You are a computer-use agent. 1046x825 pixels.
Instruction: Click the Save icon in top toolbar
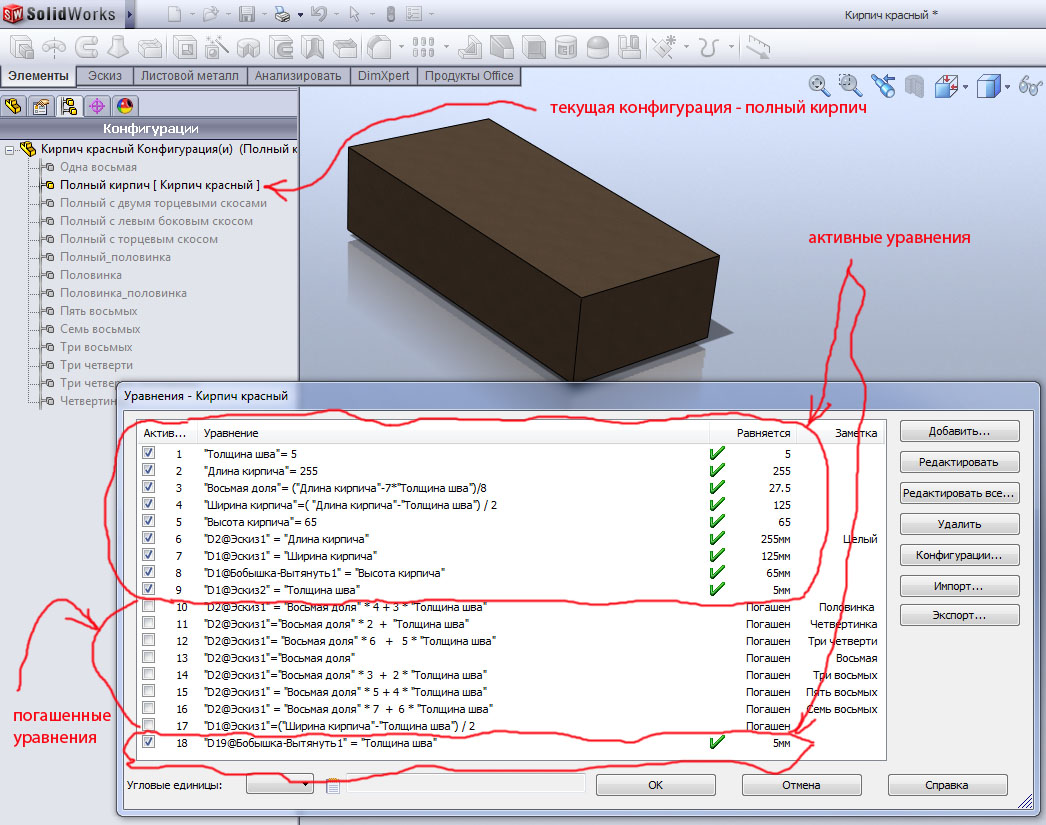pyautogui.click(x=247, y=15)
